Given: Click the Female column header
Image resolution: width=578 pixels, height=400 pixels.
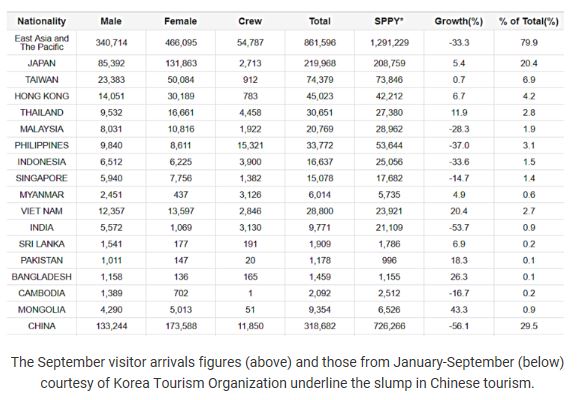Looking at the screenshot, I should click(181, 21).
